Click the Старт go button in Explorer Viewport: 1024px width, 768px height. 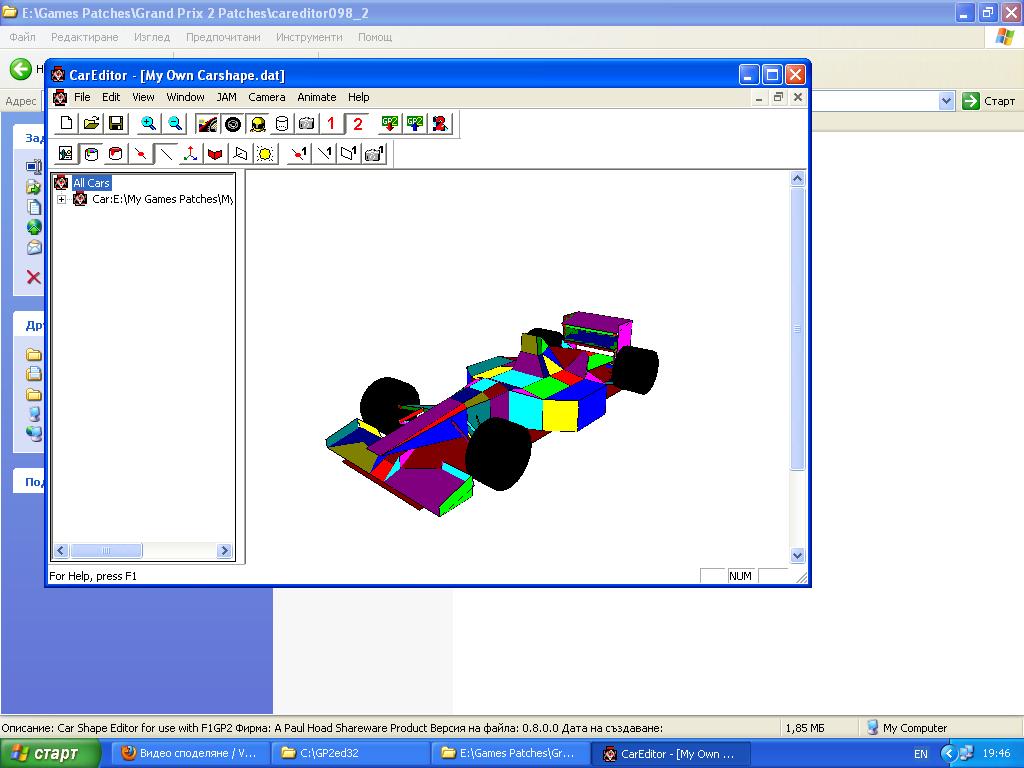point(988,101)
